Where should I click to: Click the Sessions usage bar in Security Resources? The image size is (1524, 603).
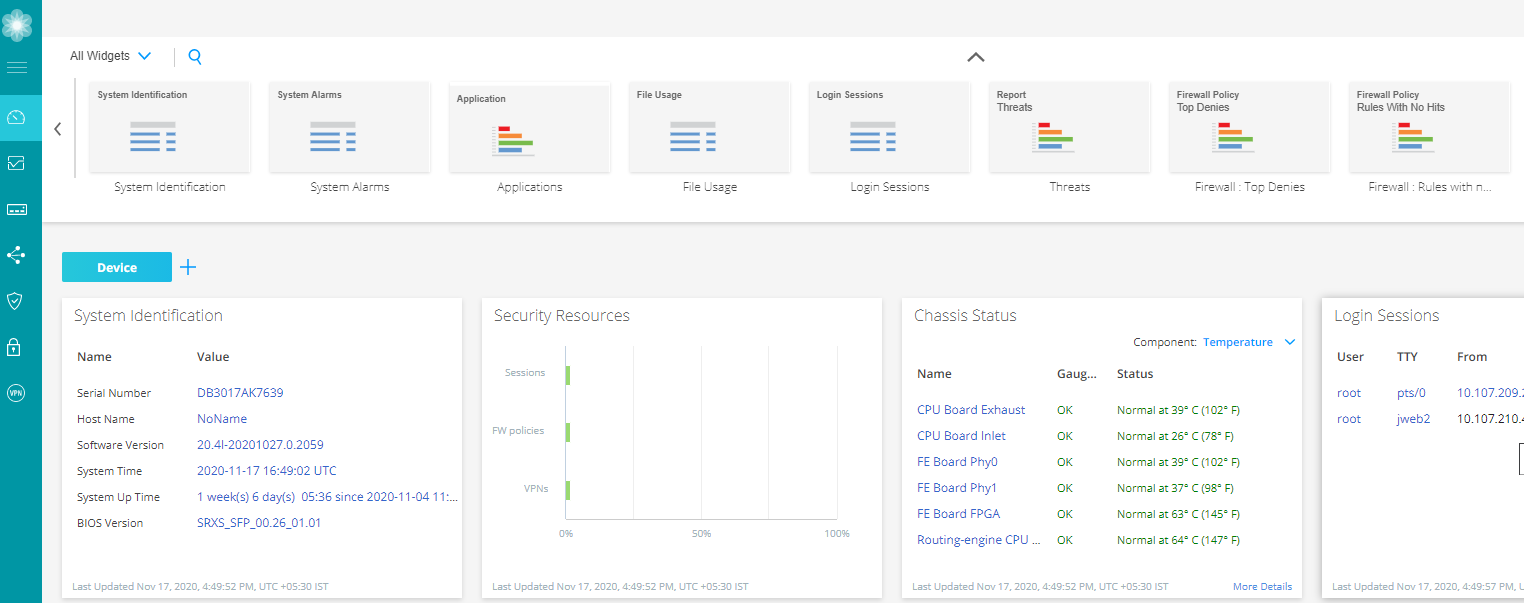568,374
